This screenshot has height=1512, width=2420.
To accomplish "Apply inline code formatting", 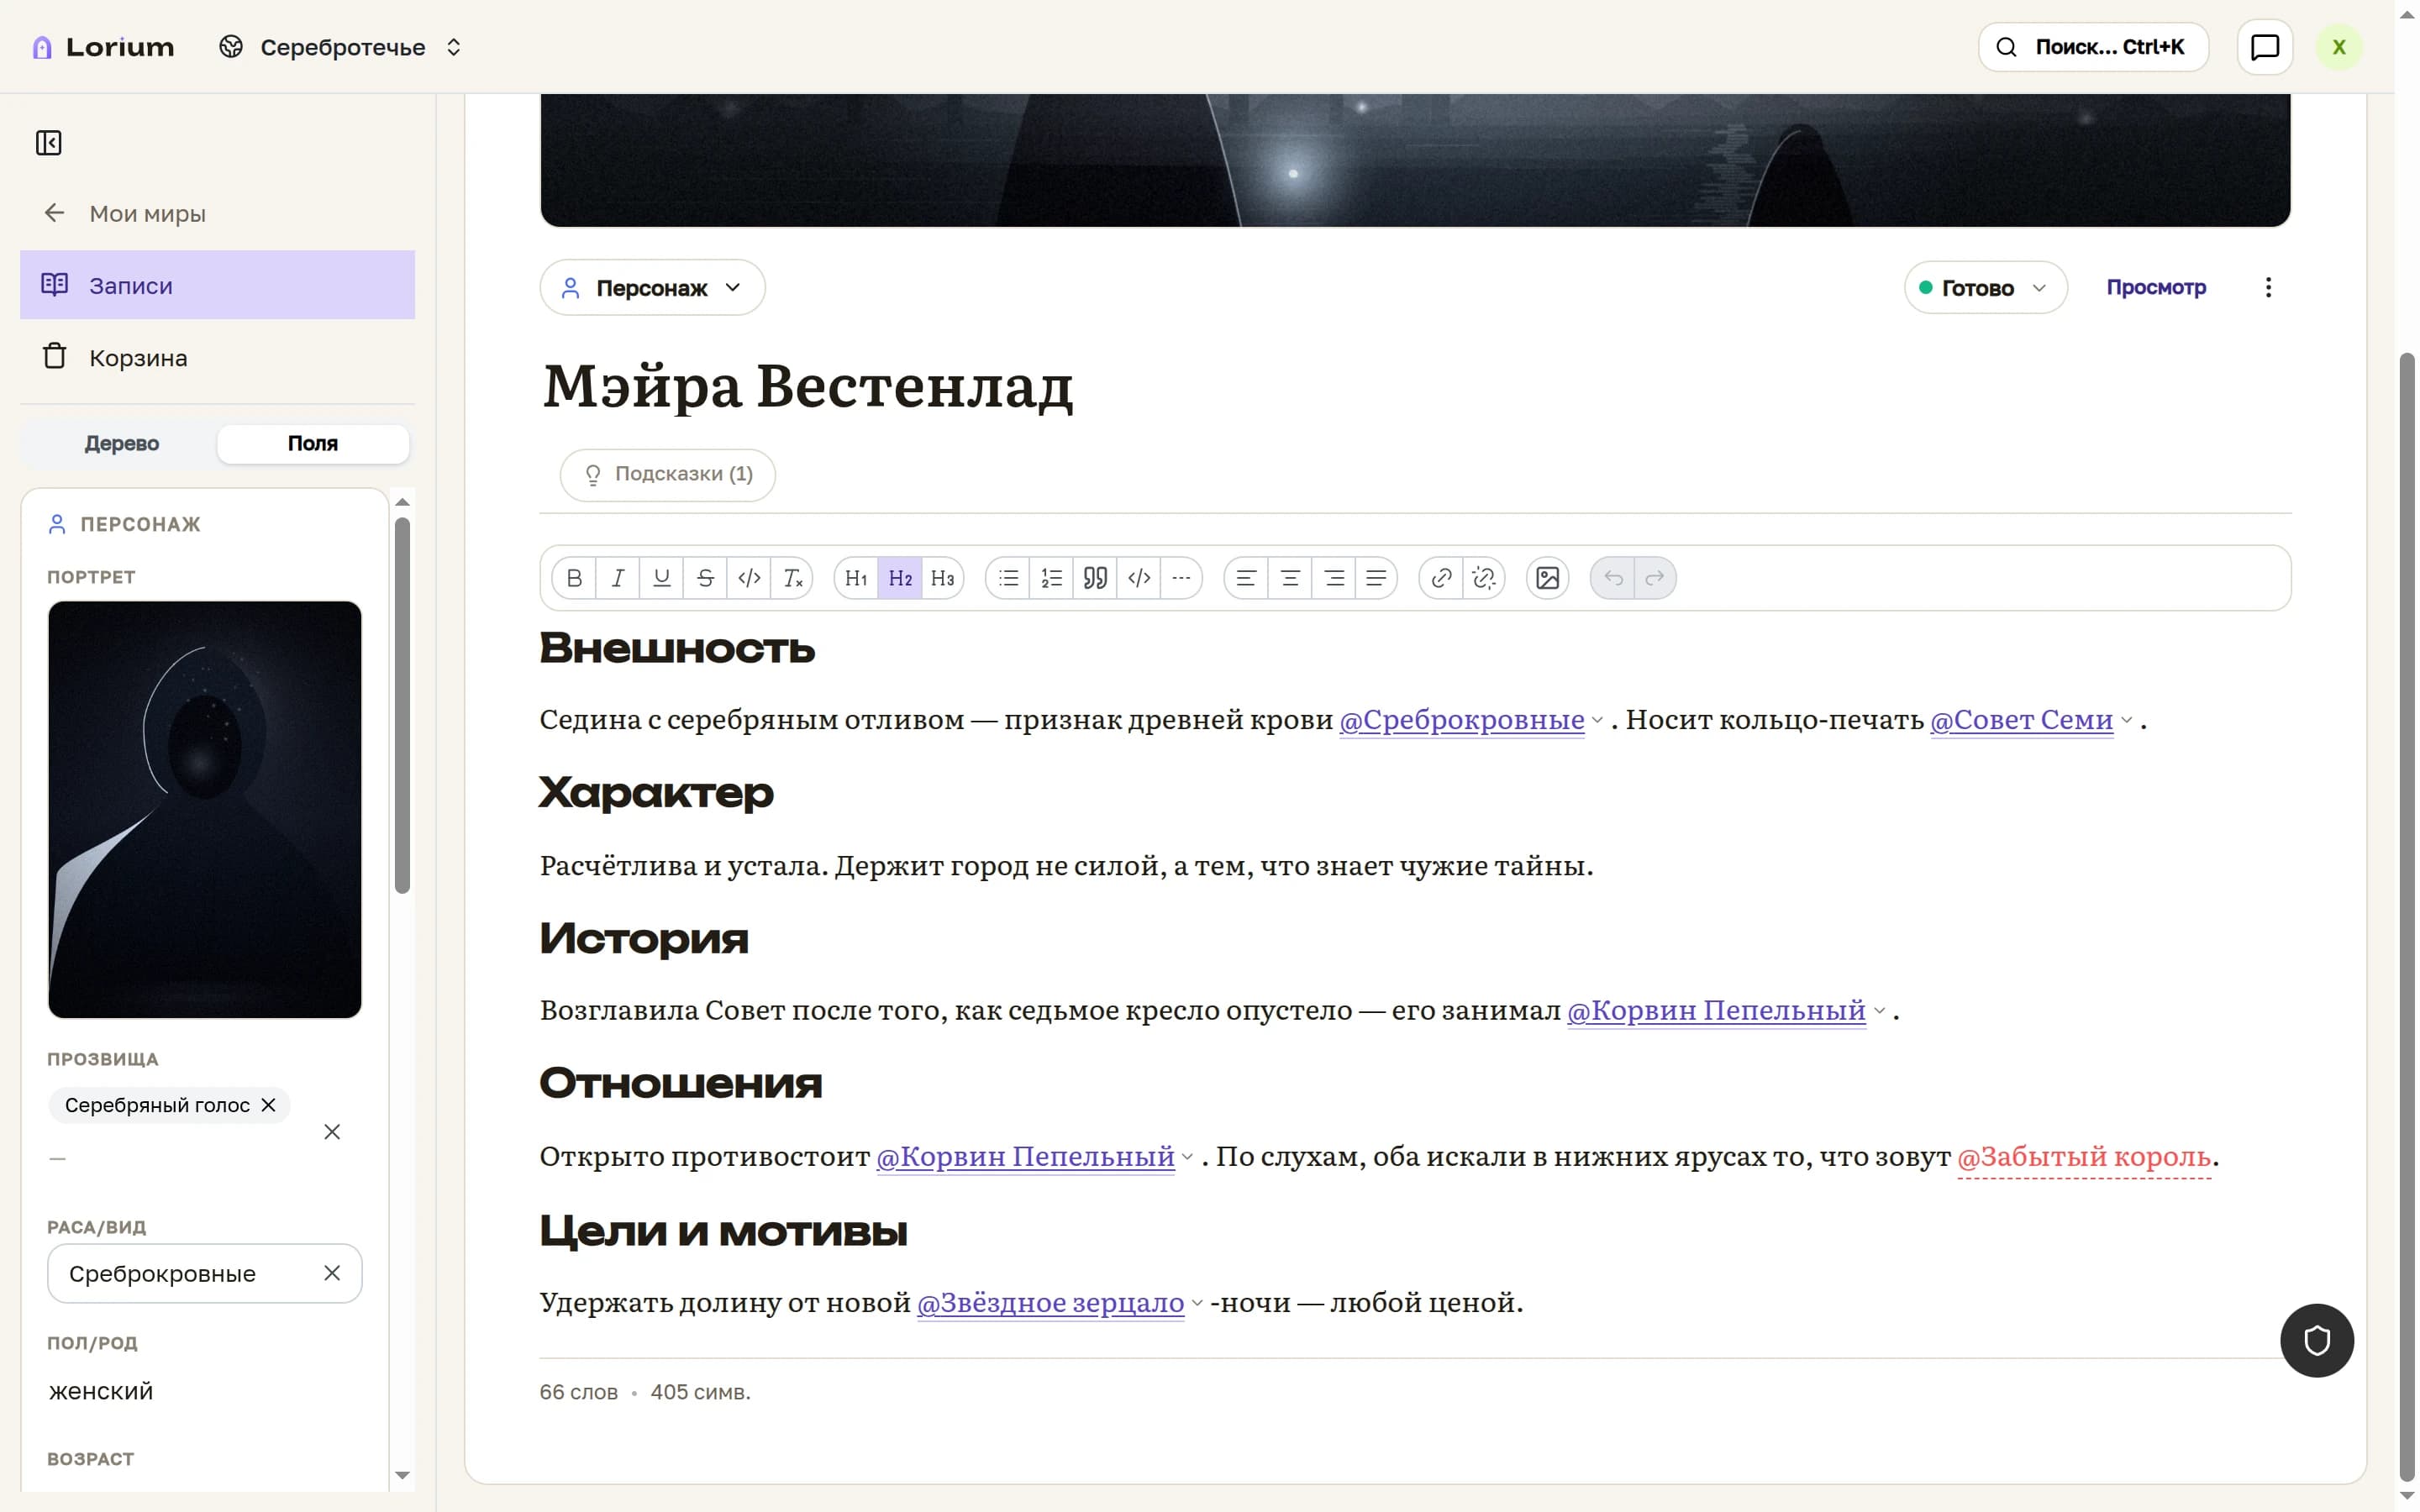I will click(749, 578).
